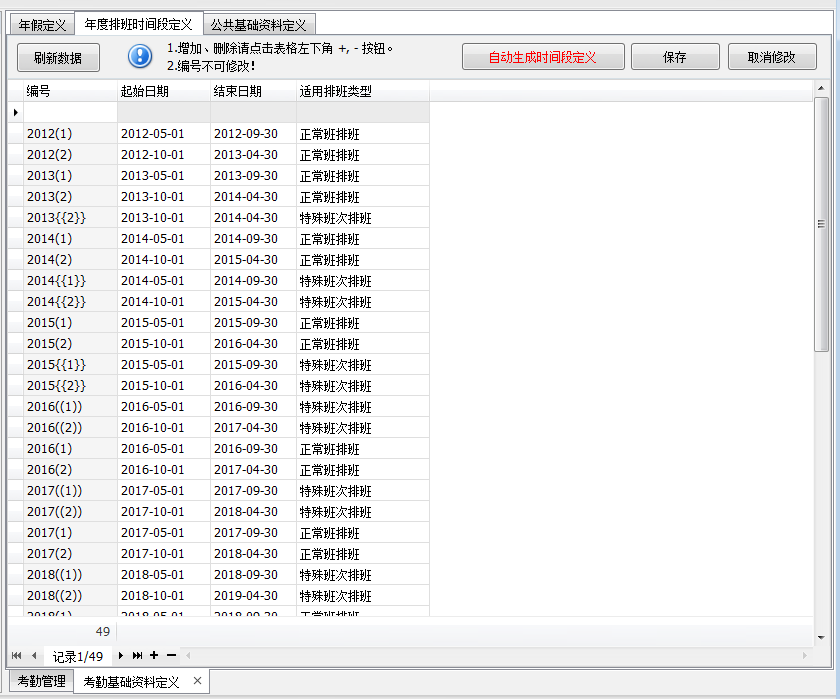Go to next record in navigator
The width and height of the screenshot is (840, 699).
[121, 655]
